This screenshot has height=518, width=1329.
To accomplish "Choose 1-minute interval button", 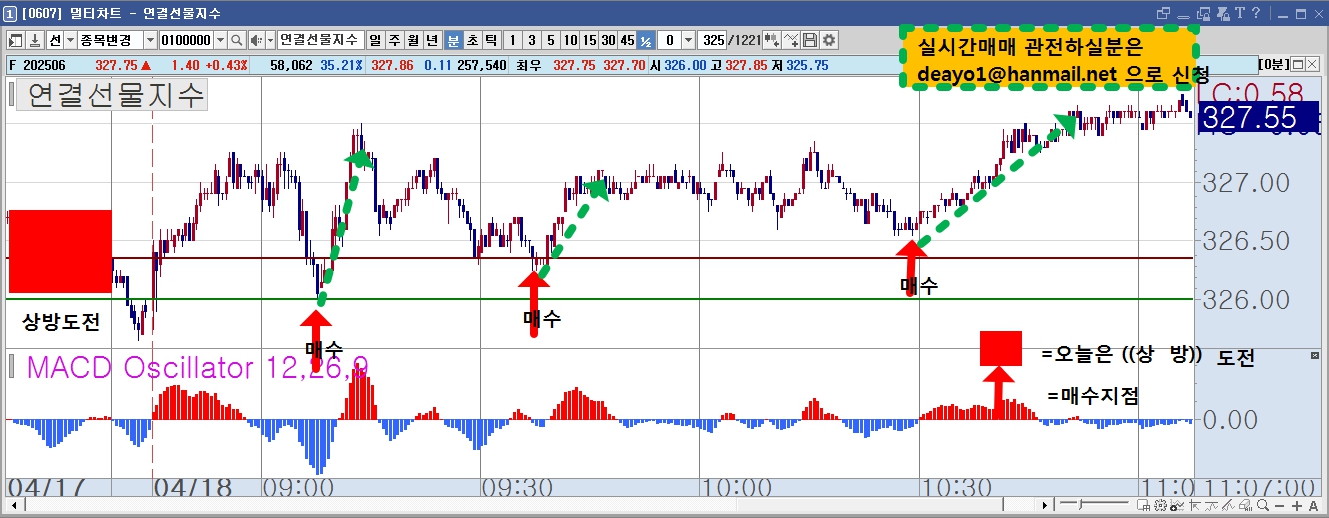I will click(x=512, y=40).
